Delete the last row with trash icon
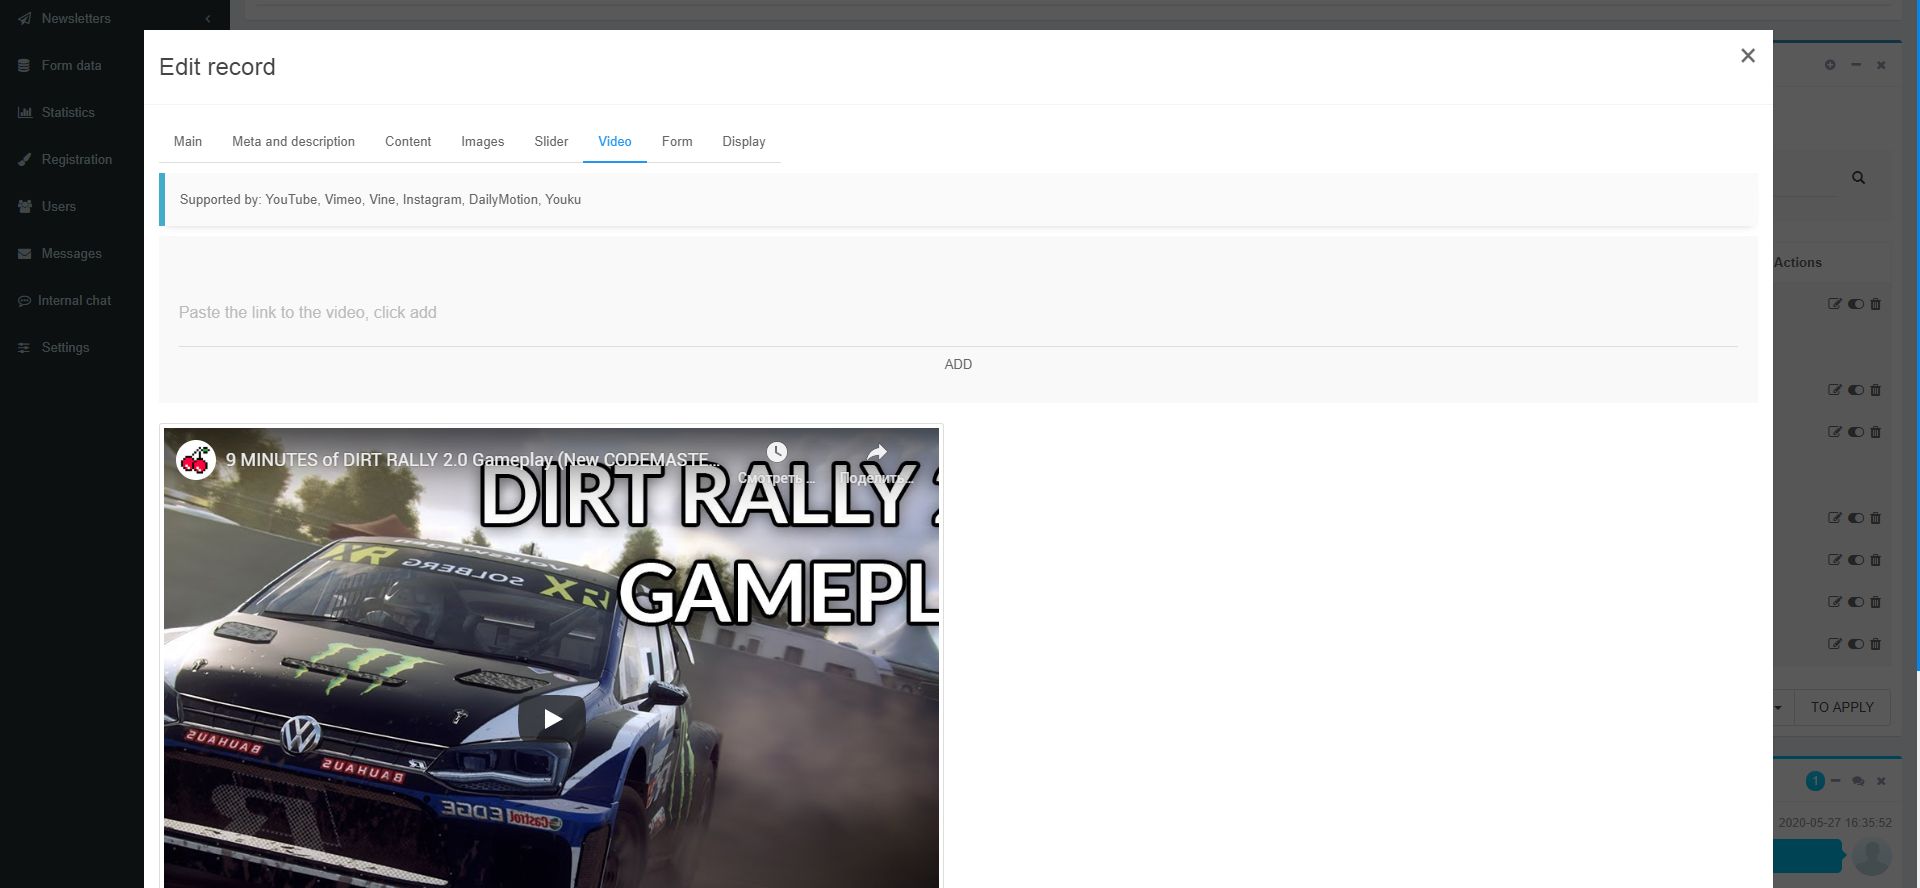Screen dimensions: 1920x888 pyautogui.click(x=1876, y=644)
